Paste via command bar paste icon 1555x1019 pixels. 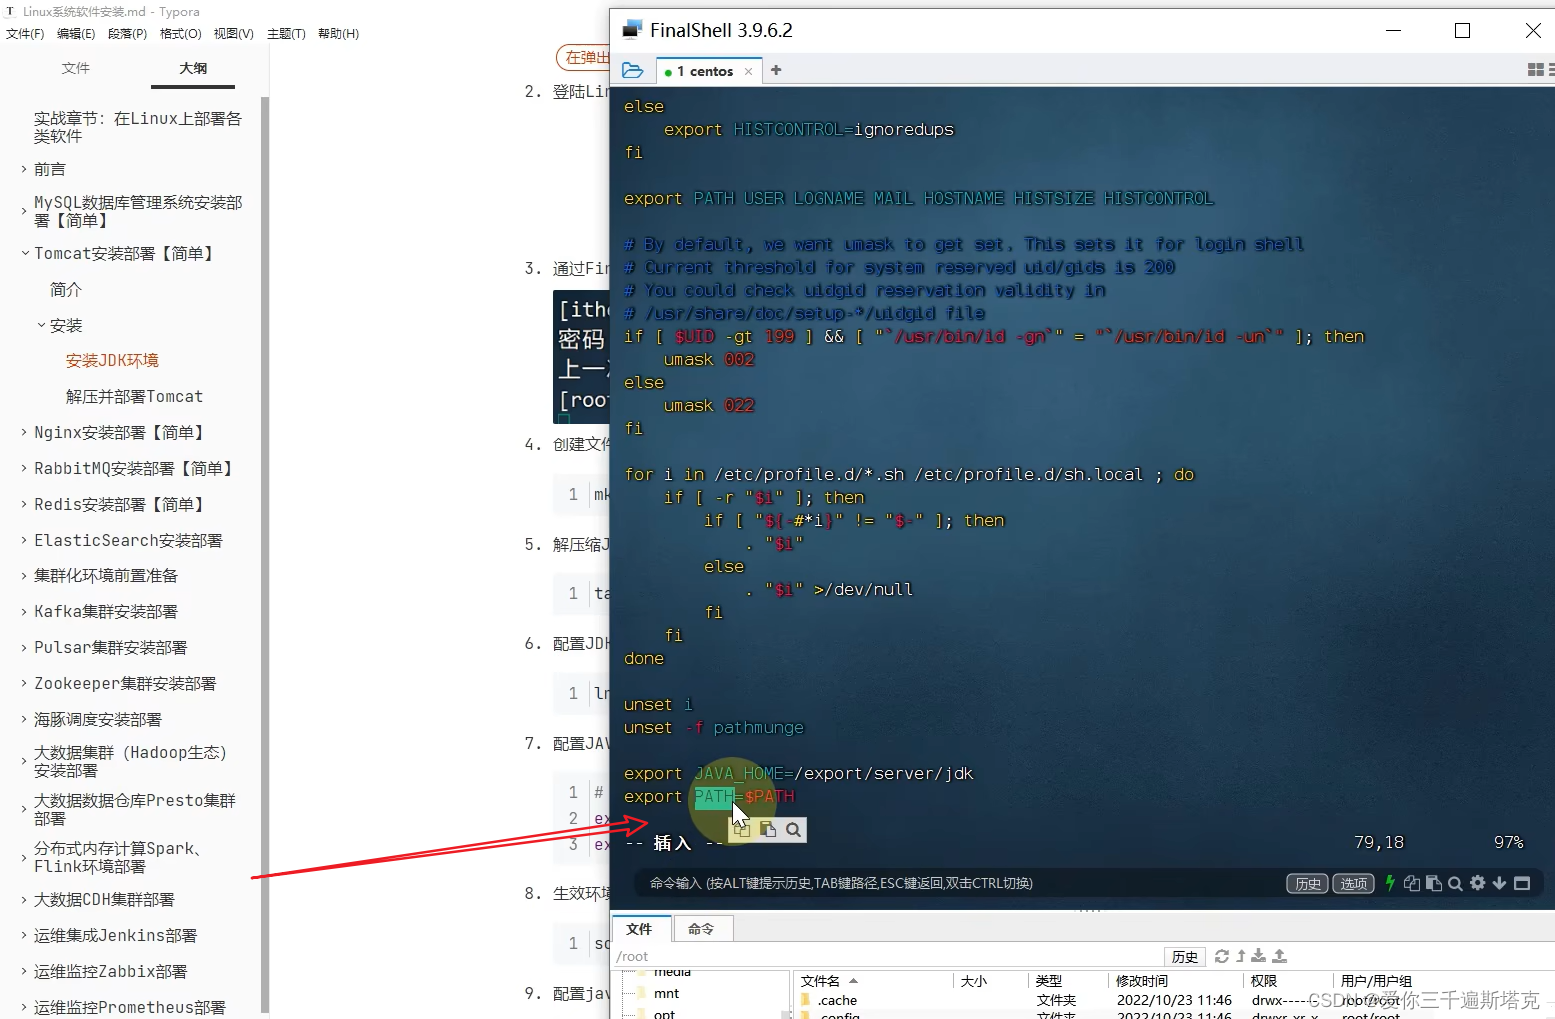[1434, 883]
